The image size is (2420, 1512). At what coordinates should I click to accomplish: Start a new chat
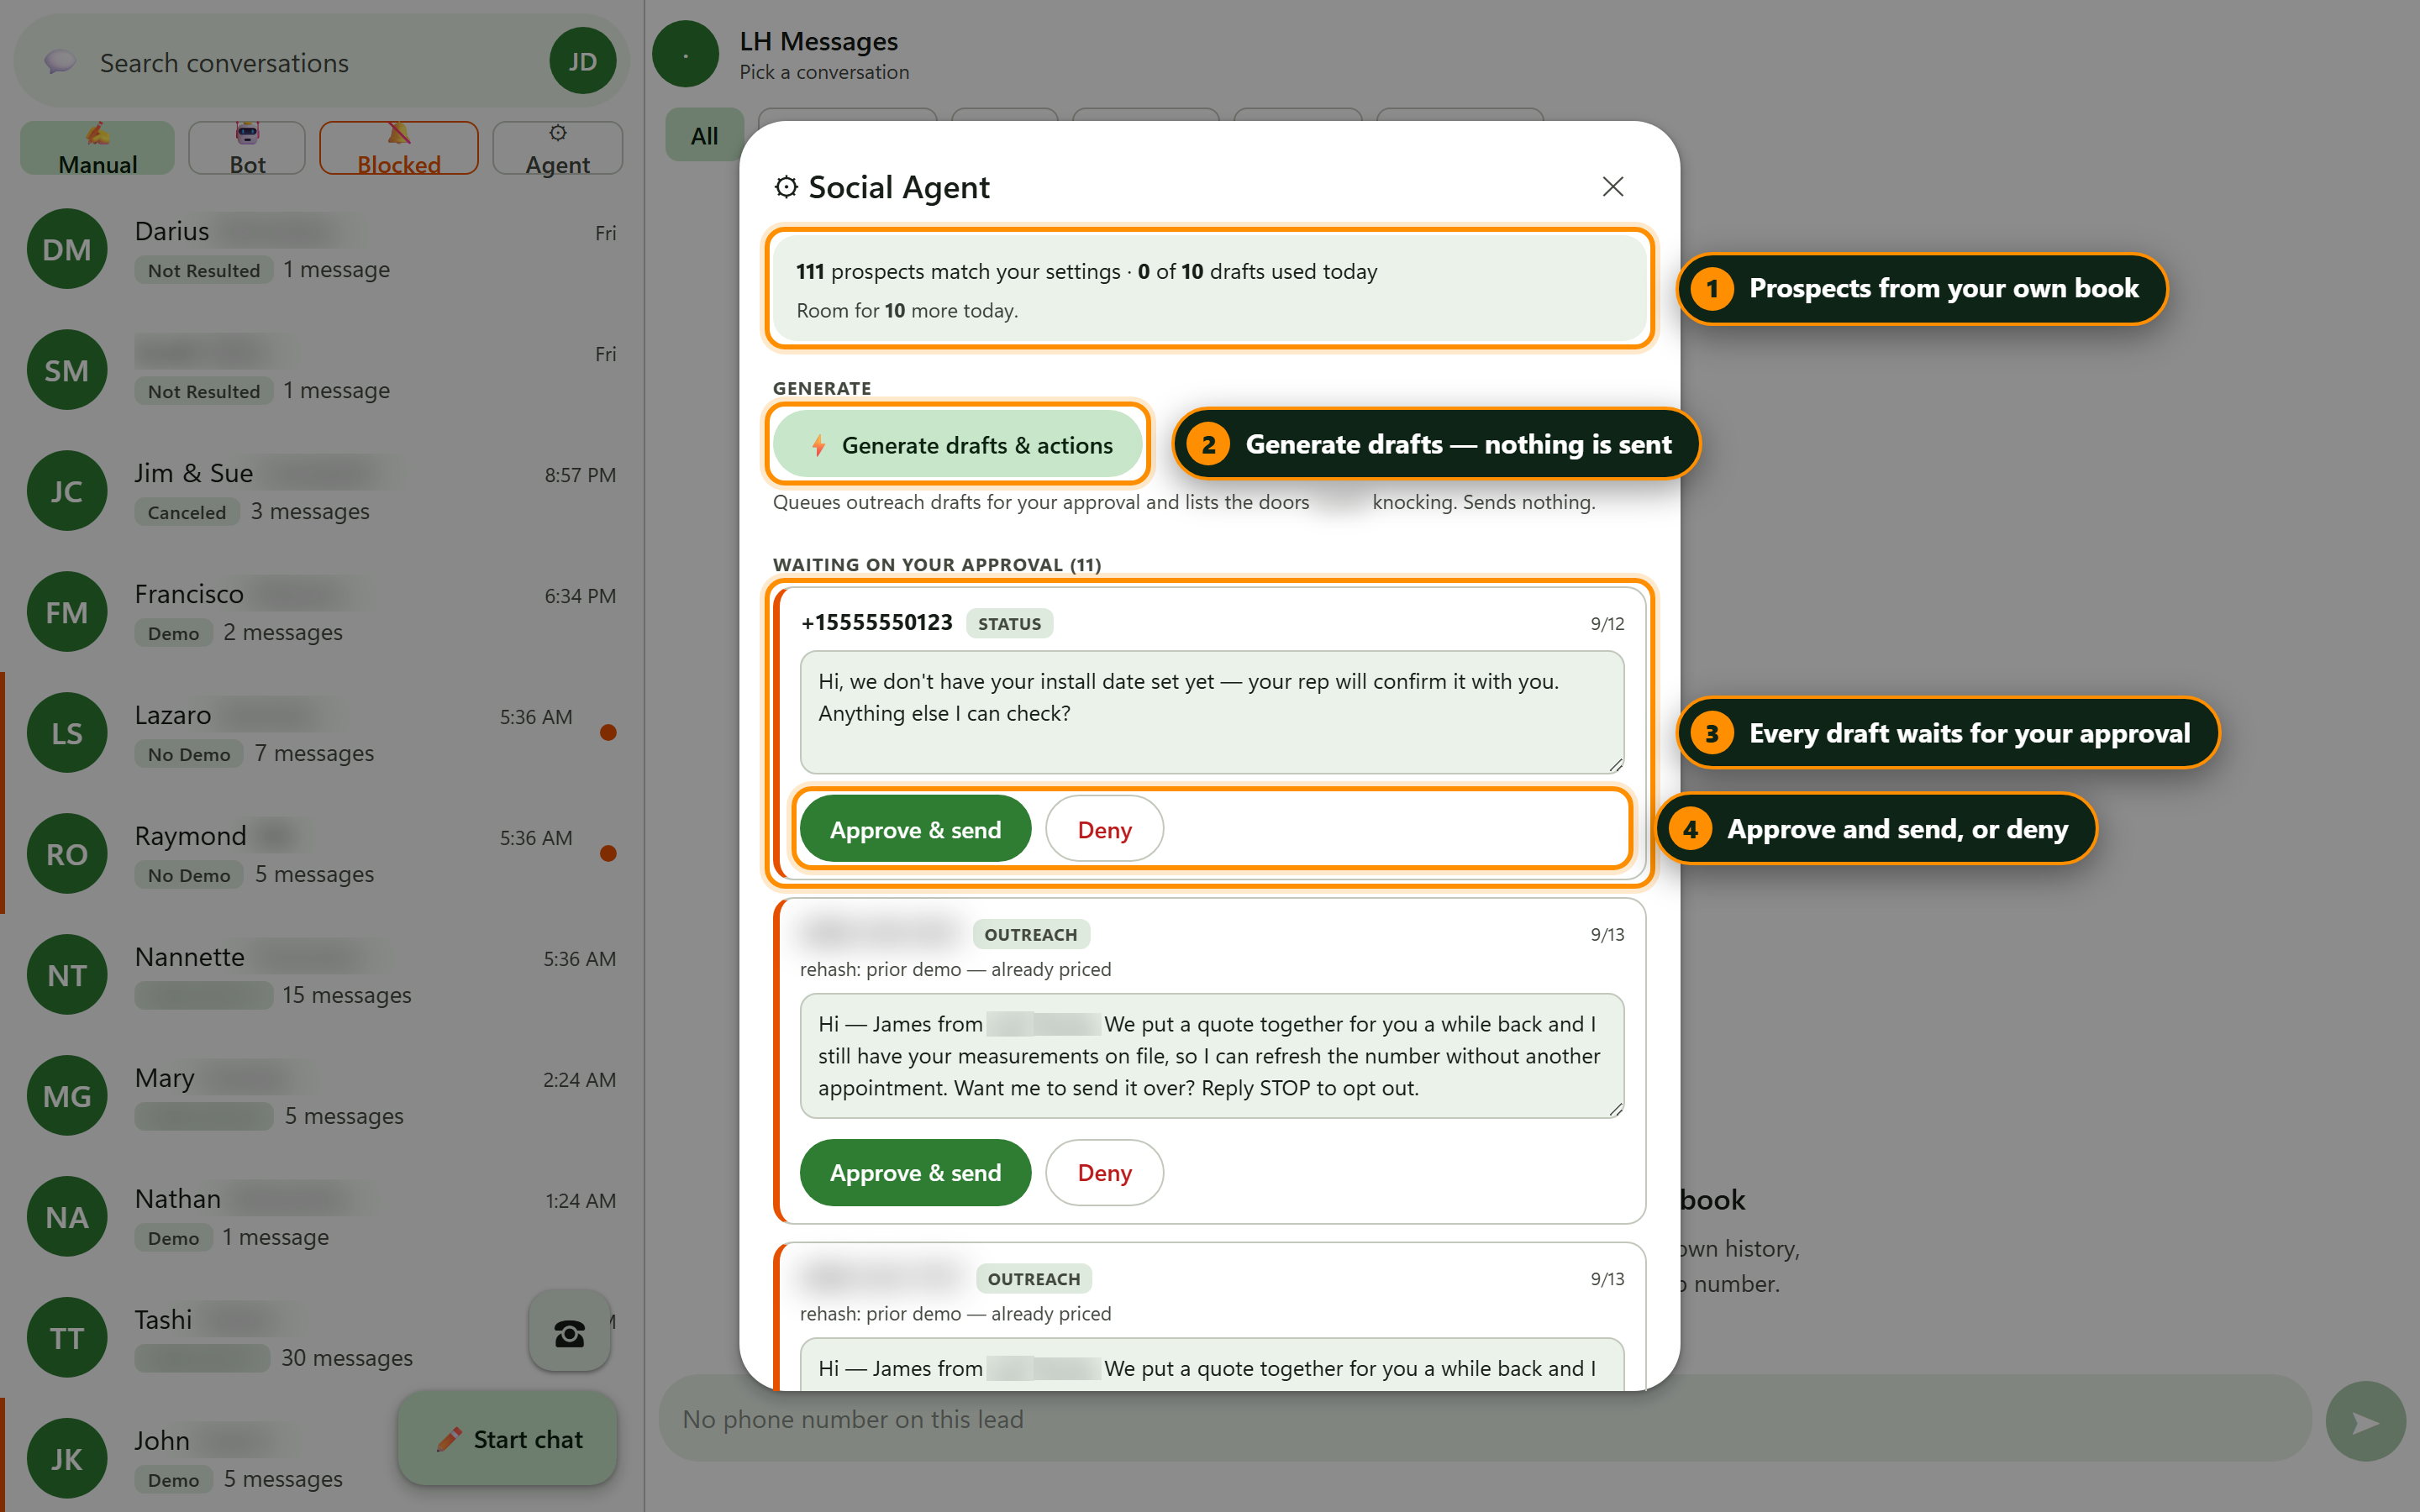[508, 1439]
